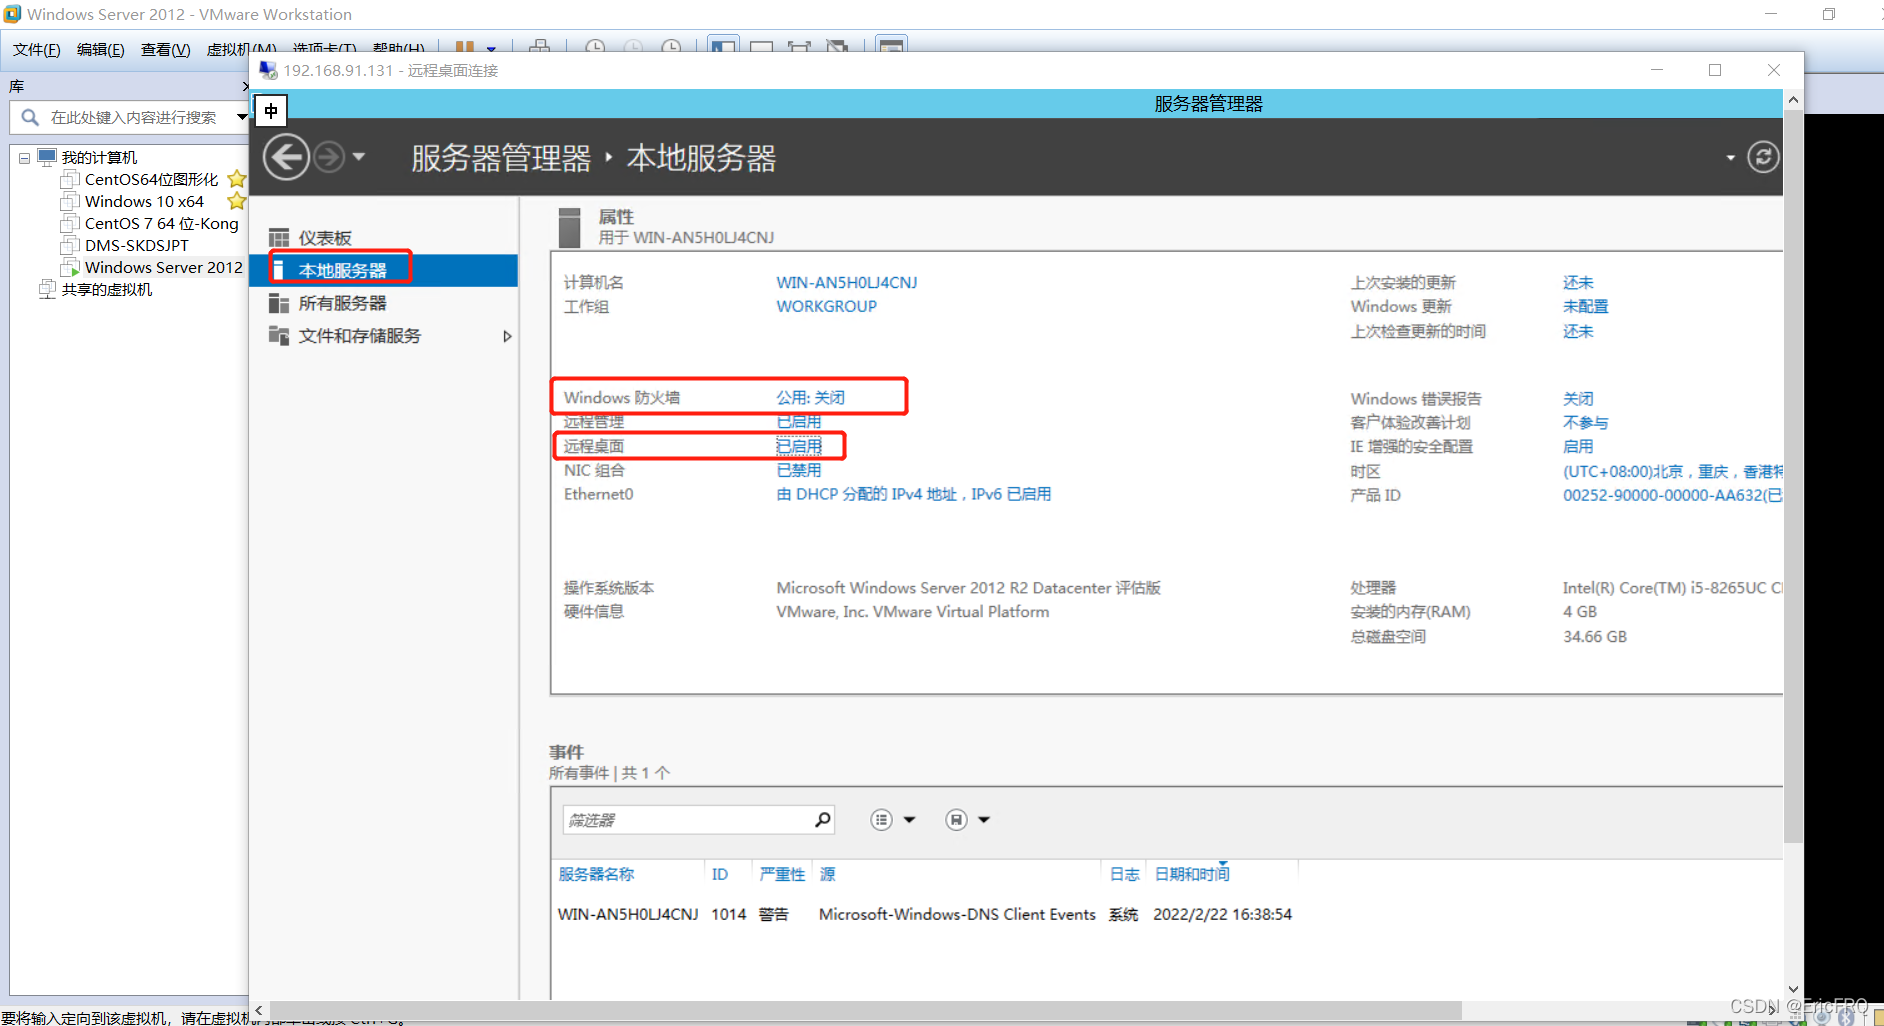Open 文件(F) menu in VMware
1884x1026 pixels.
[x=36, y=49]
